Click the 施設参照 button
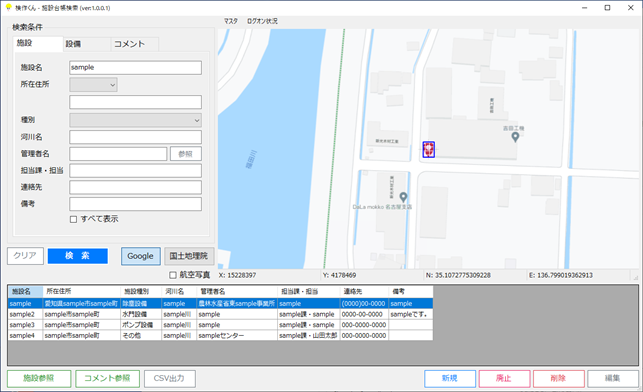Viewport: 643px width, 392px height. pos(39,378)
